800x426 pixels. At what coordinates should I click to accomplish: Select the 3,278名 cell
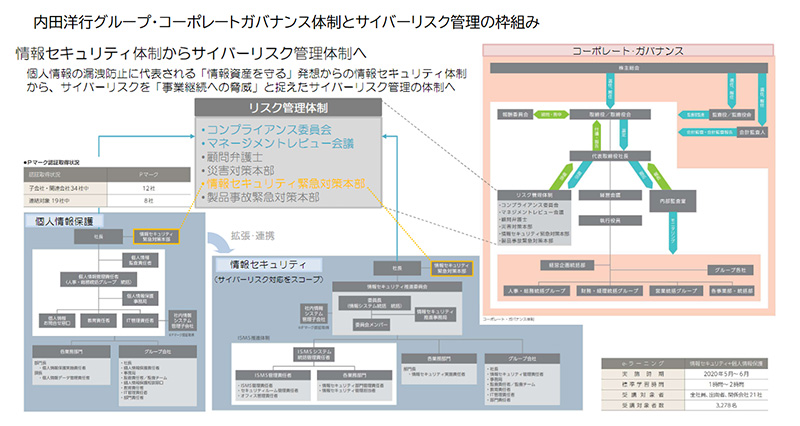[726, 405]
